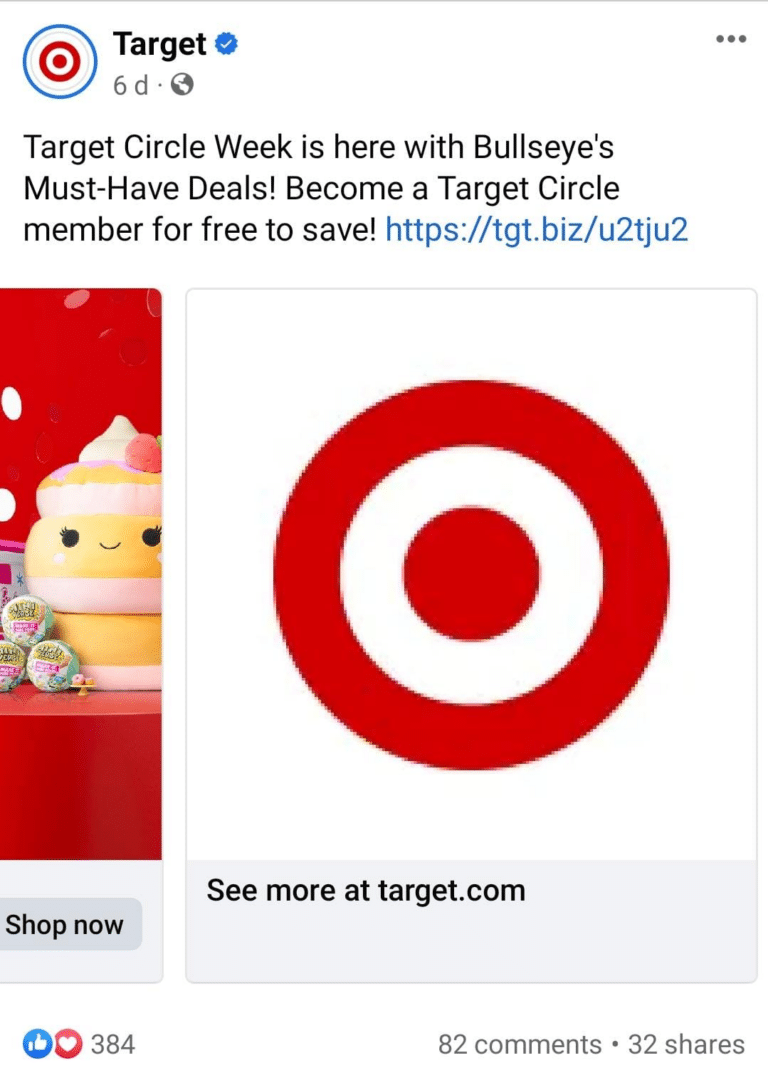Screen dimensions: 768x1080
Task: Click the collectible capsule balls in image
Action: pyautogui.click(x=39, y=645)
